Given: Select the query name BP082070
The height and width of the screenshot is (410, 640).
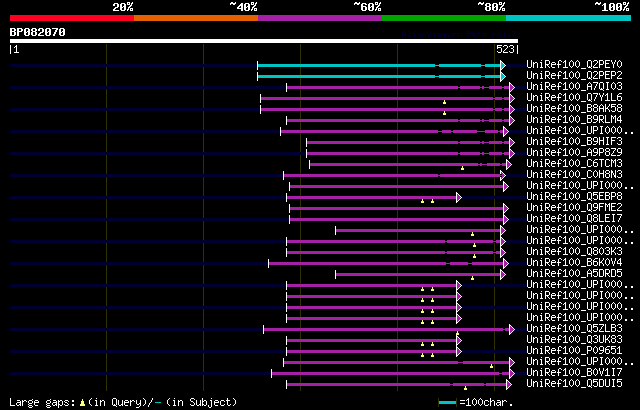Looking at the screenshot, I should point(38,32).
